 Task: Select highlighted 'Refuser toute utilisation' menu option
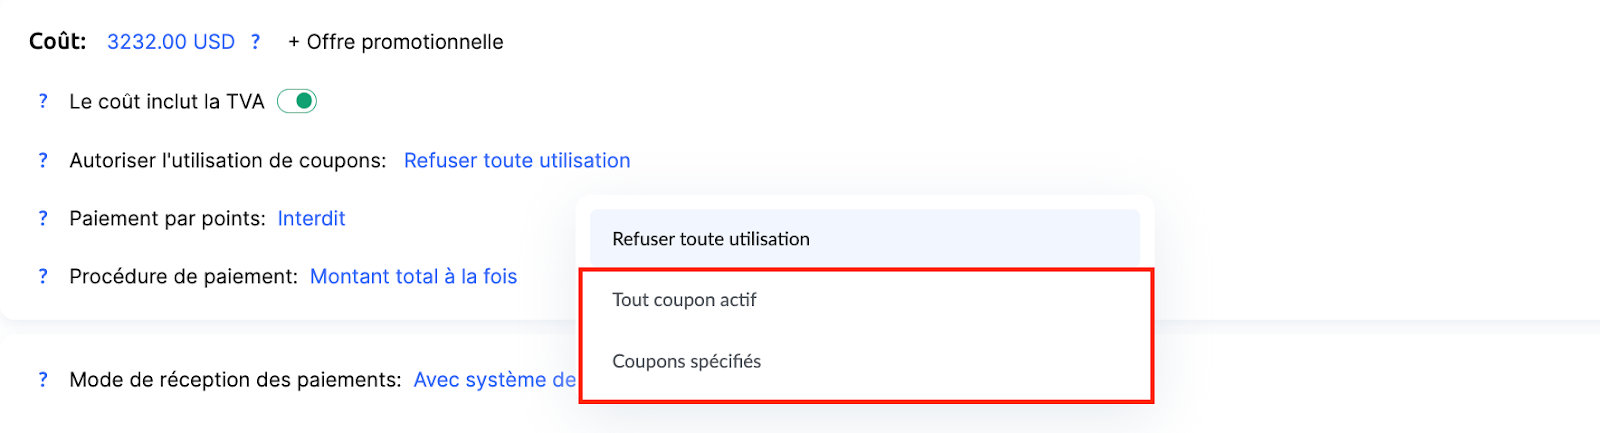click(x=711, y=239)
